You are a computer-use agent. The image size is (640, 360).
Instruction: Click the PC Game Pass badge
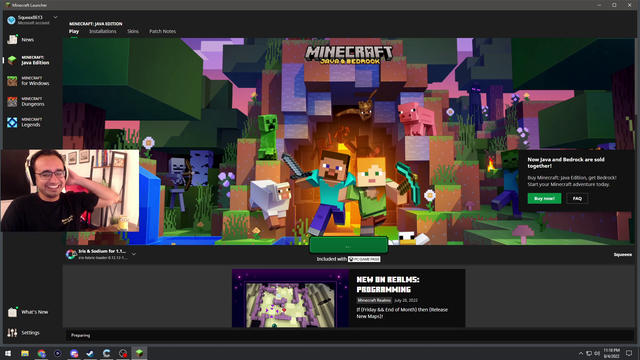click(x=364, y=259)
